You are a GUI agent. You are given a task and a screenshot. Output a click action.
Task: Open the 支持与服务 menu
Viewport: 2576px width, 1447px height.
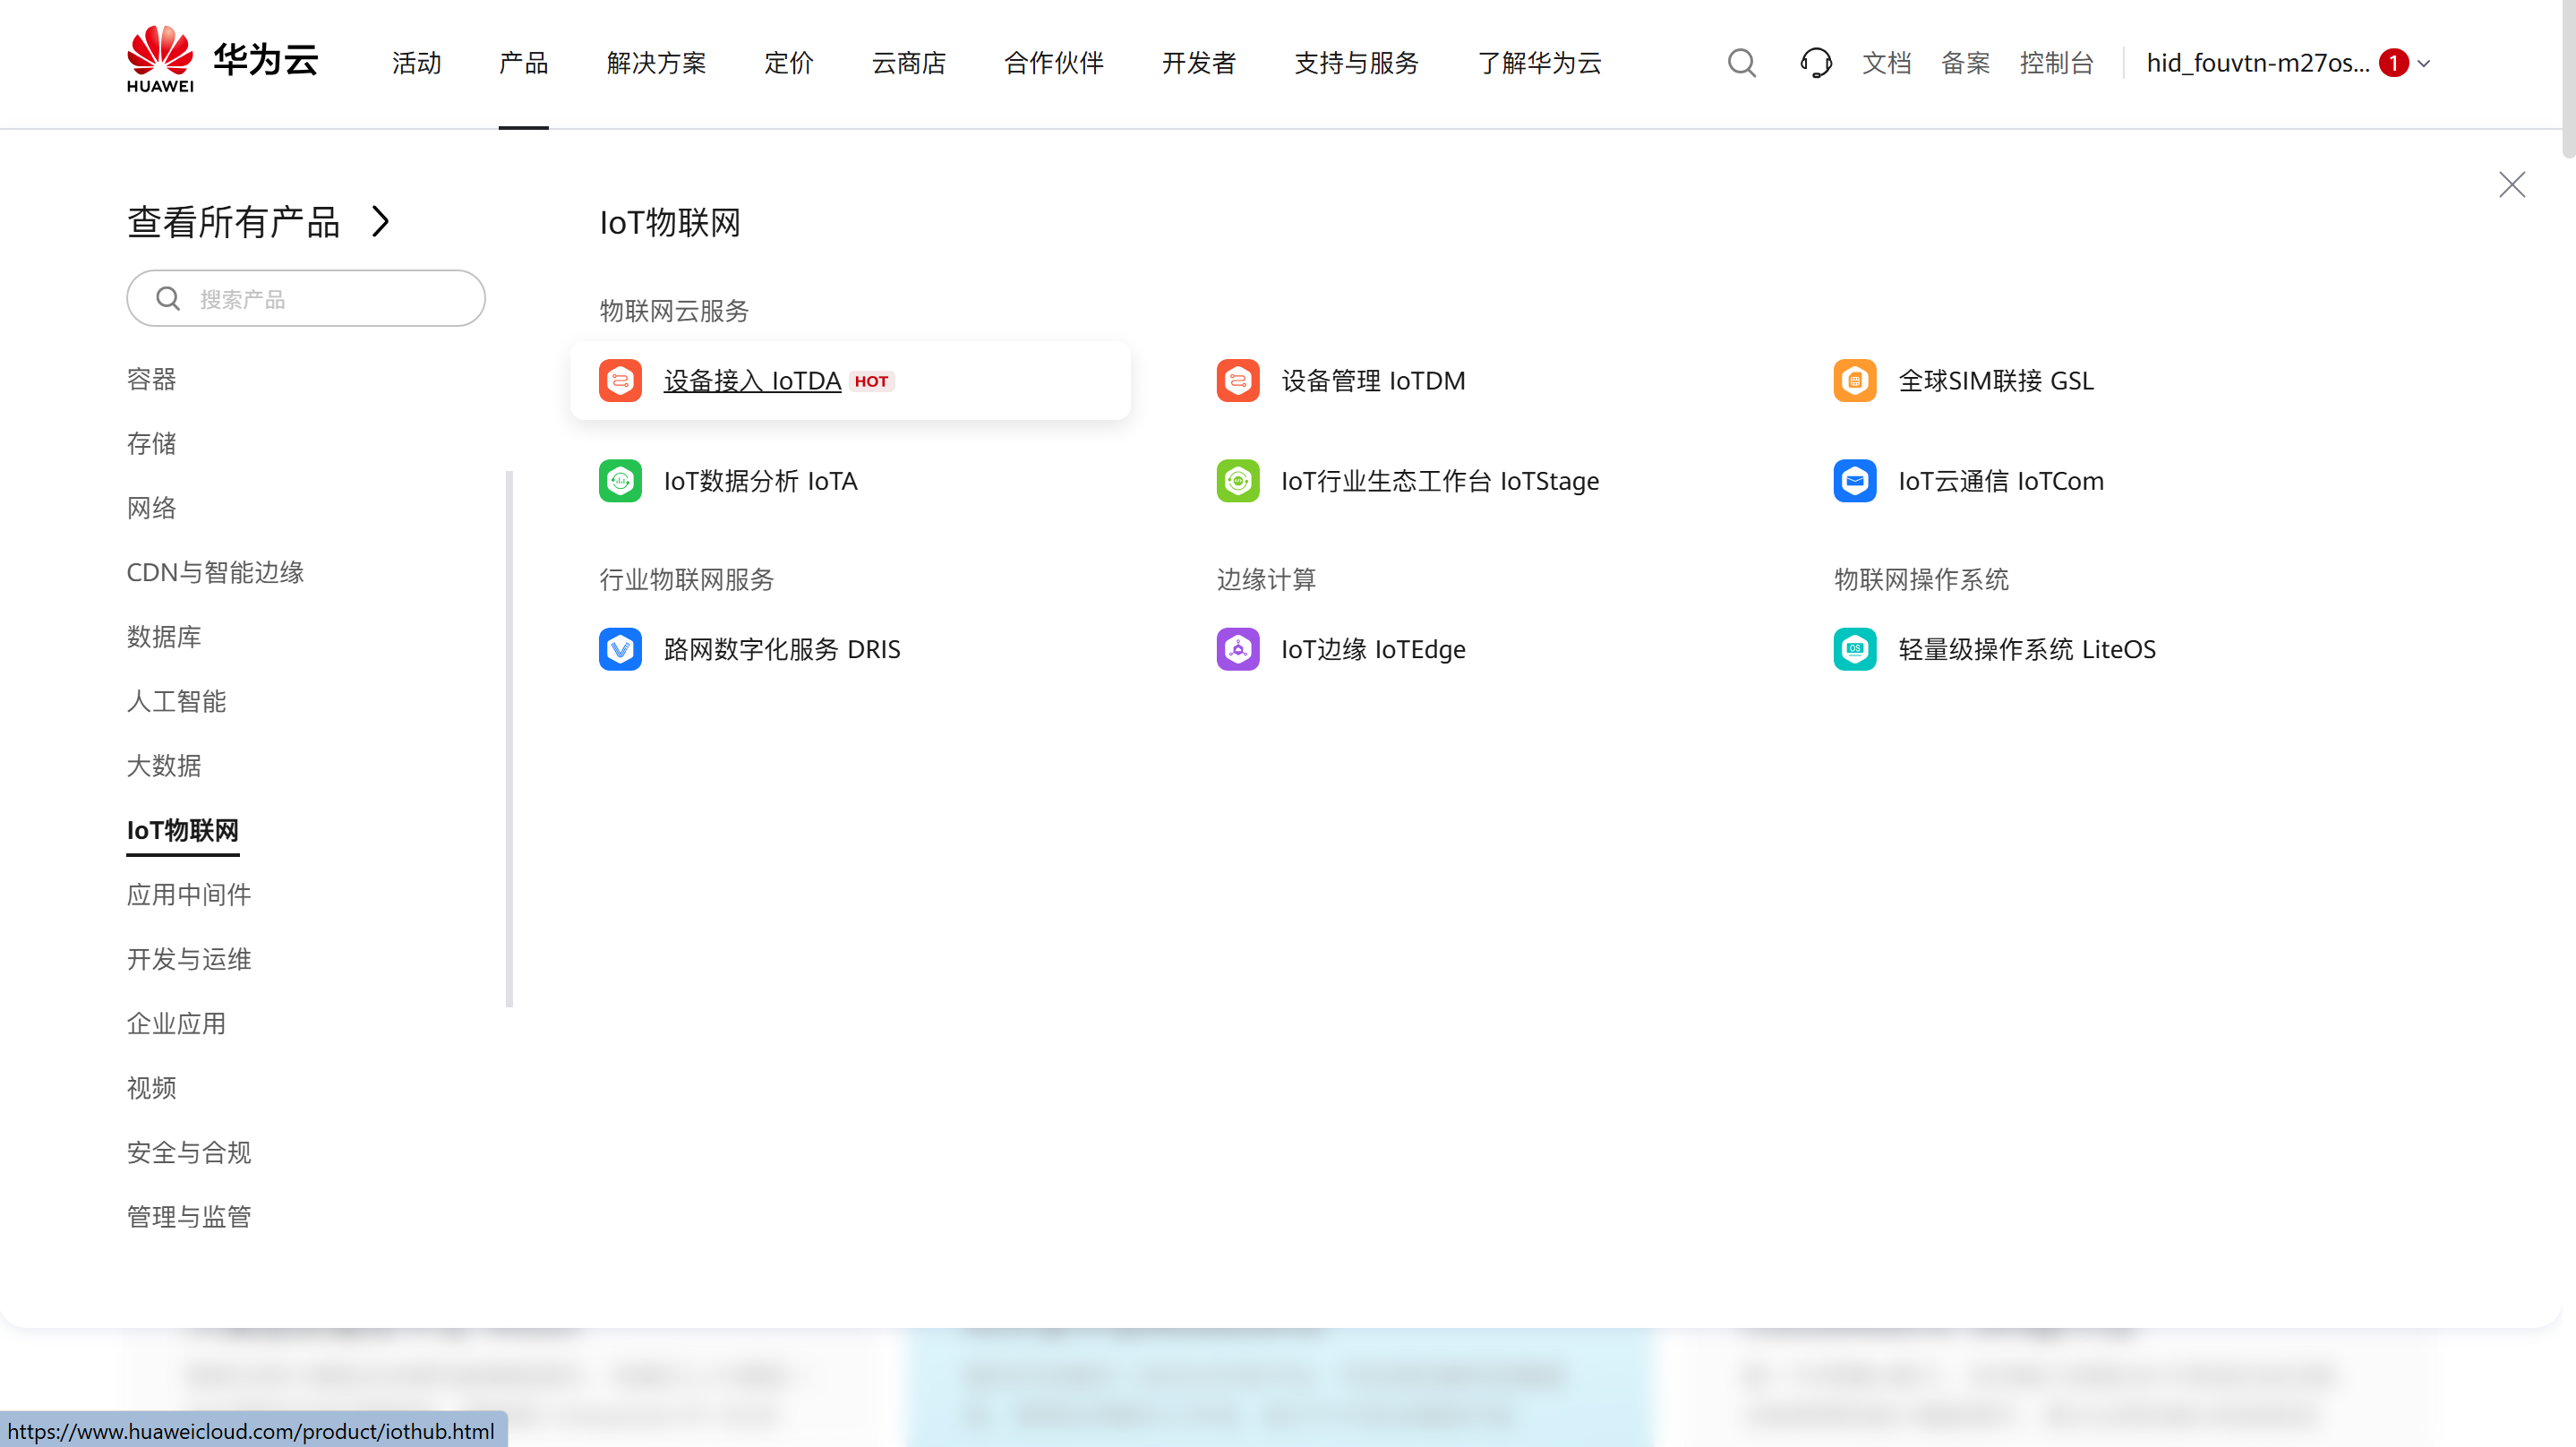coord(1356,63)
